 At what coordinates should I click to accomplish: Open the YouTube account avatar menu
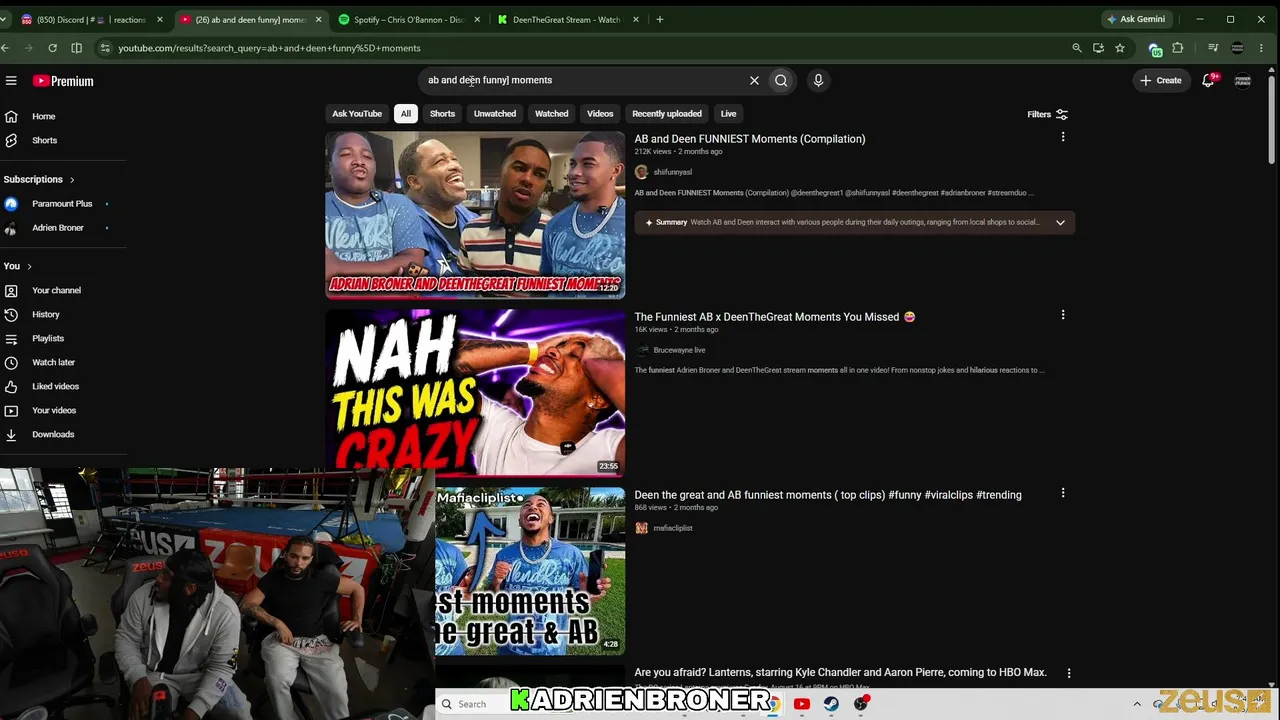pyautogui.click(x=1243, y=80)
